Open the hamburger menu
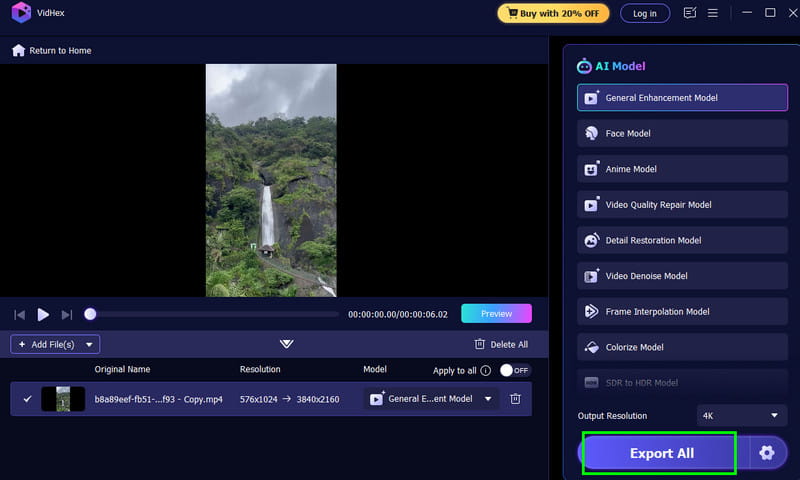The image size is (800, 480). 713,13
